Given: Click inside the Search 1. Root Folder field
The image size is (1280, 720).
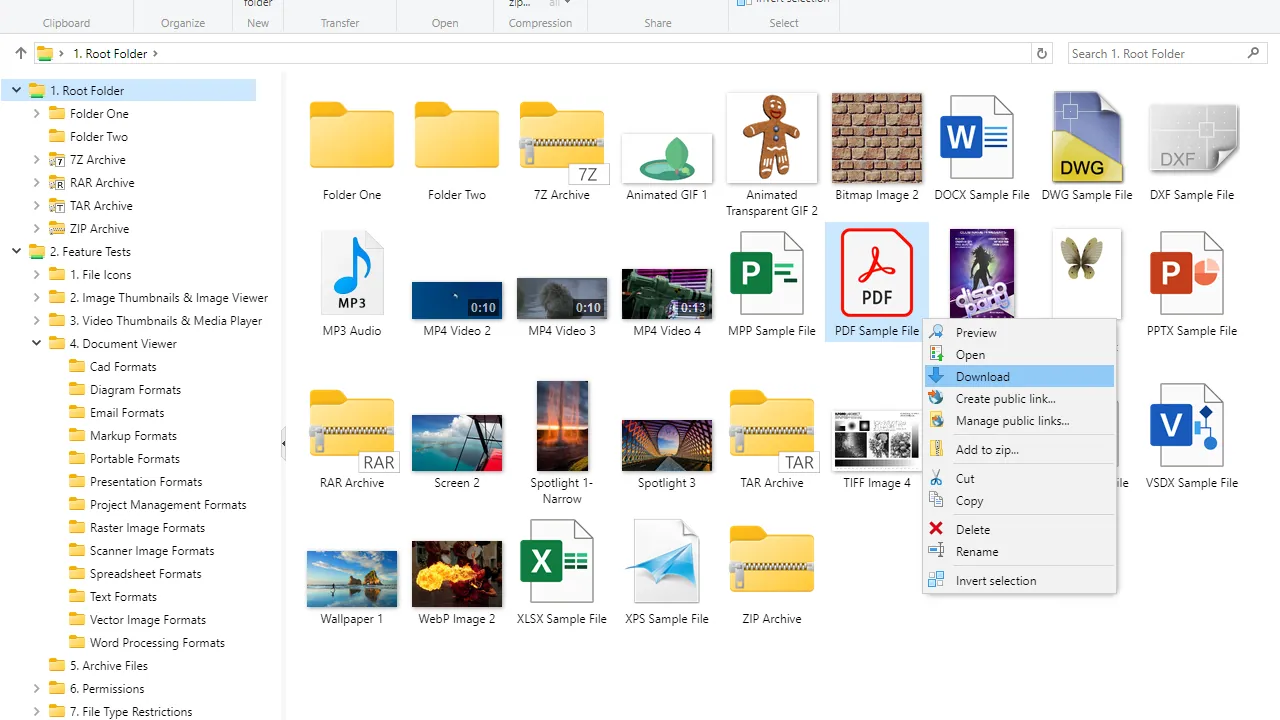Looking at the screenshot, I should (1155, 54).
